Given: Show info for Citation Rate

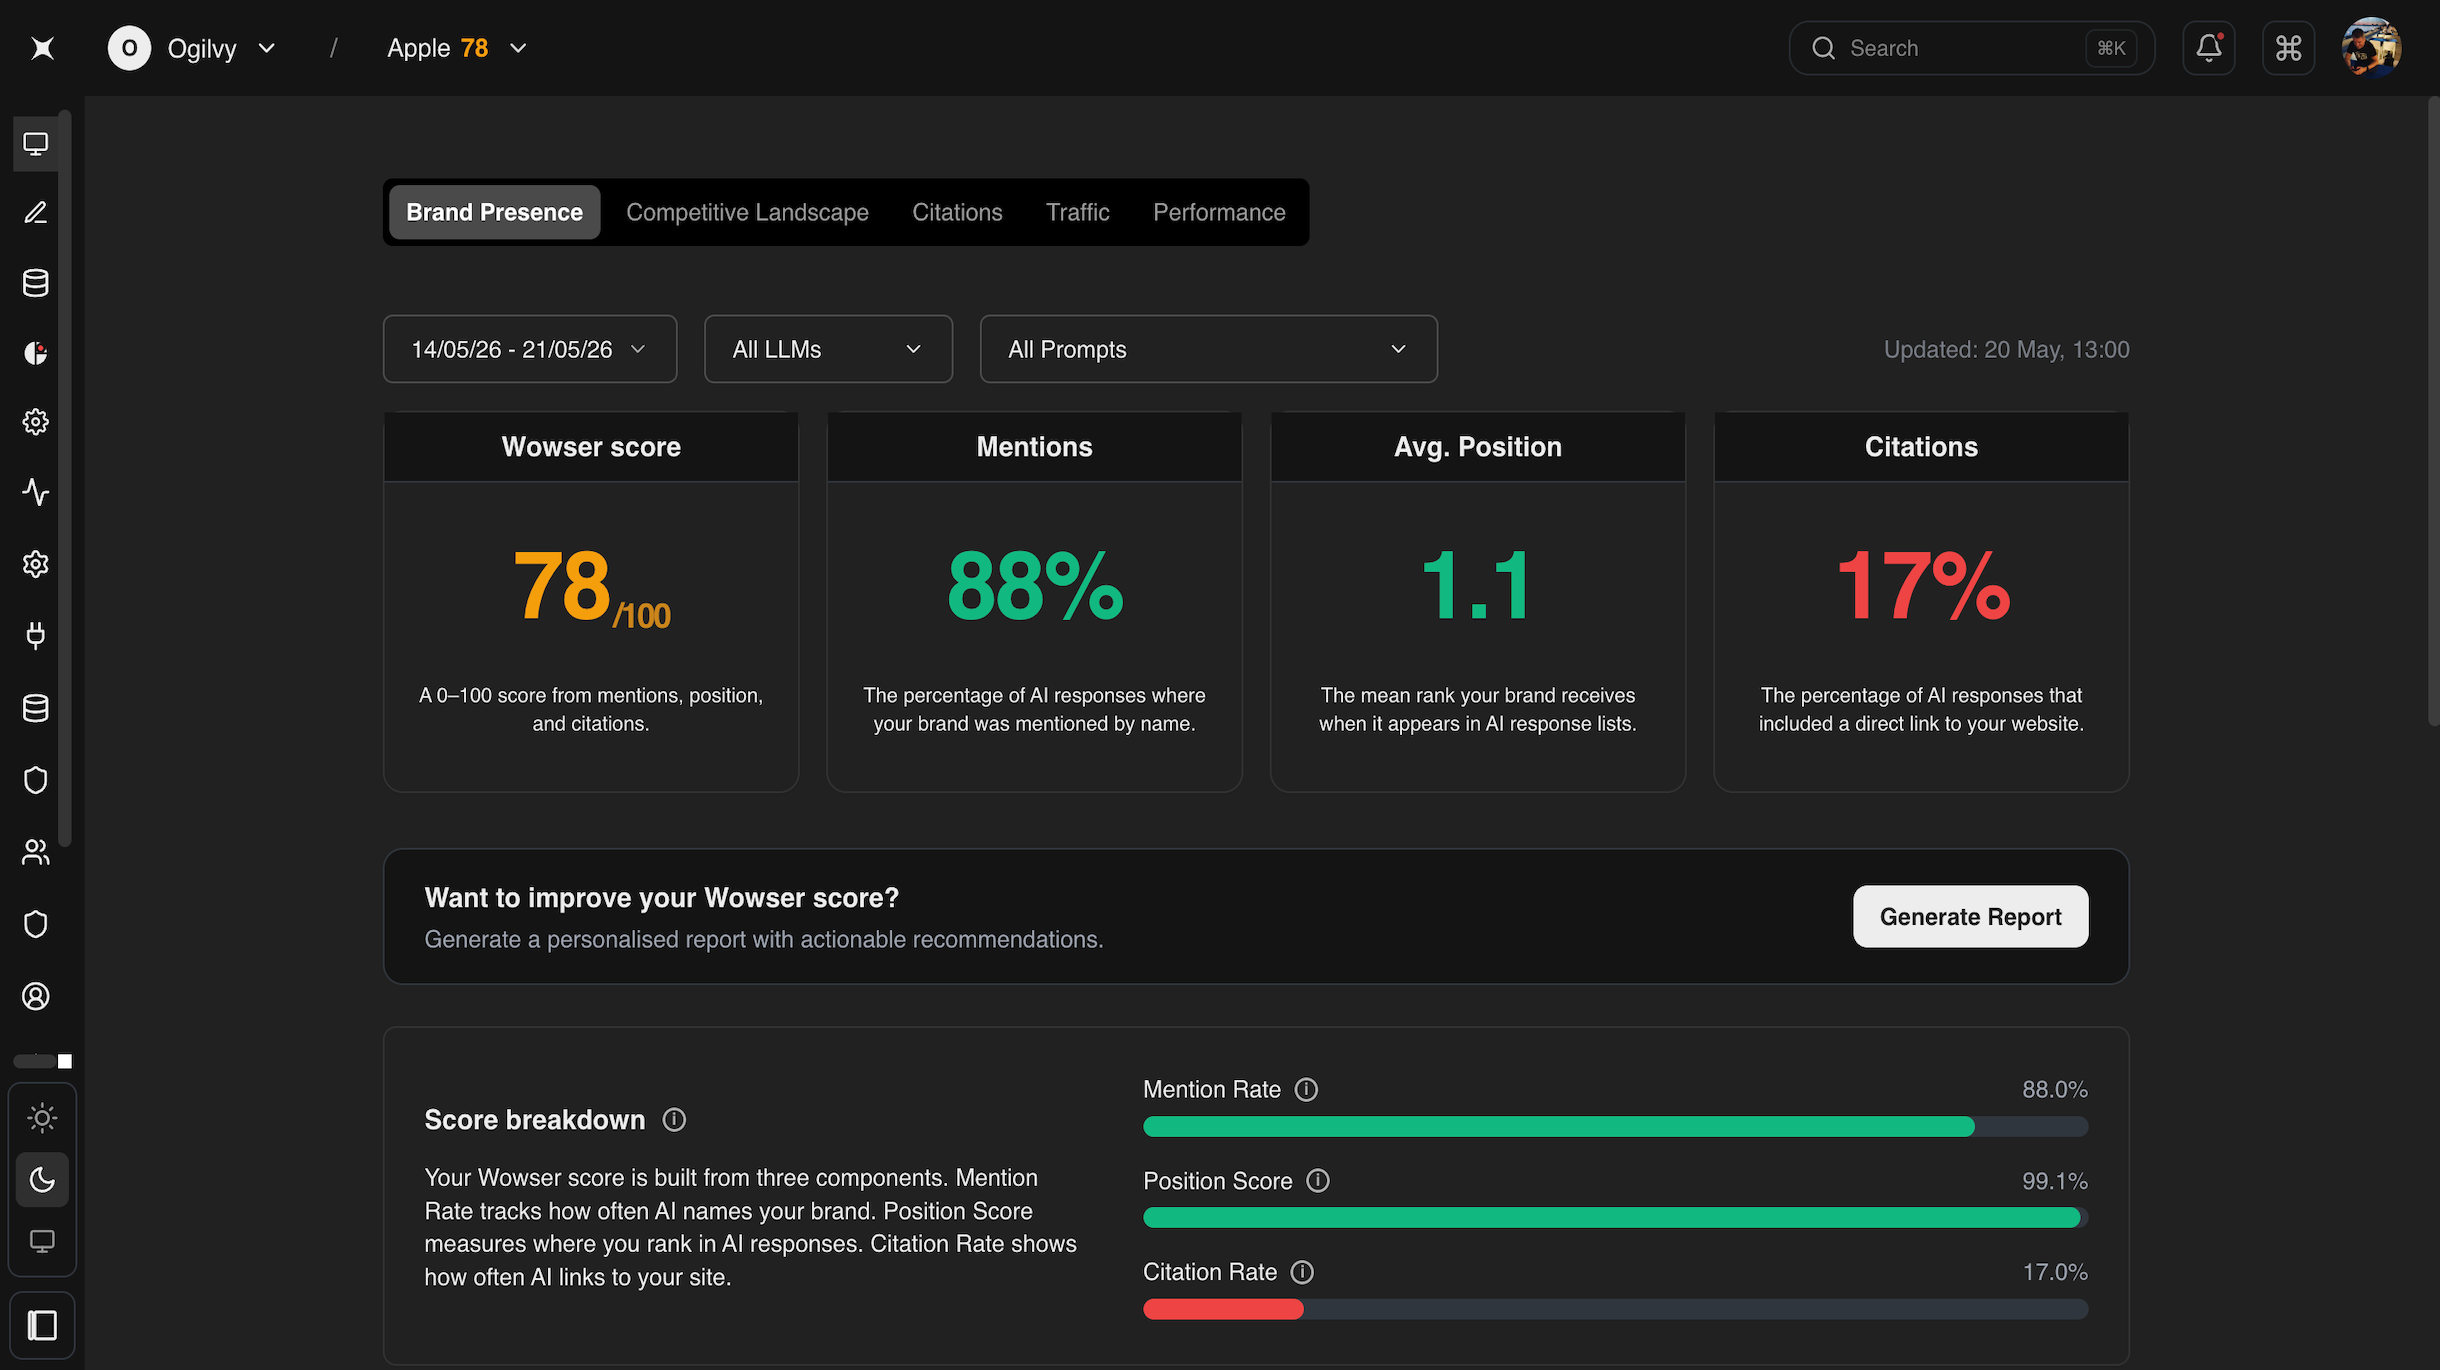Looking at the screenshot, I should [1302, 1272].
